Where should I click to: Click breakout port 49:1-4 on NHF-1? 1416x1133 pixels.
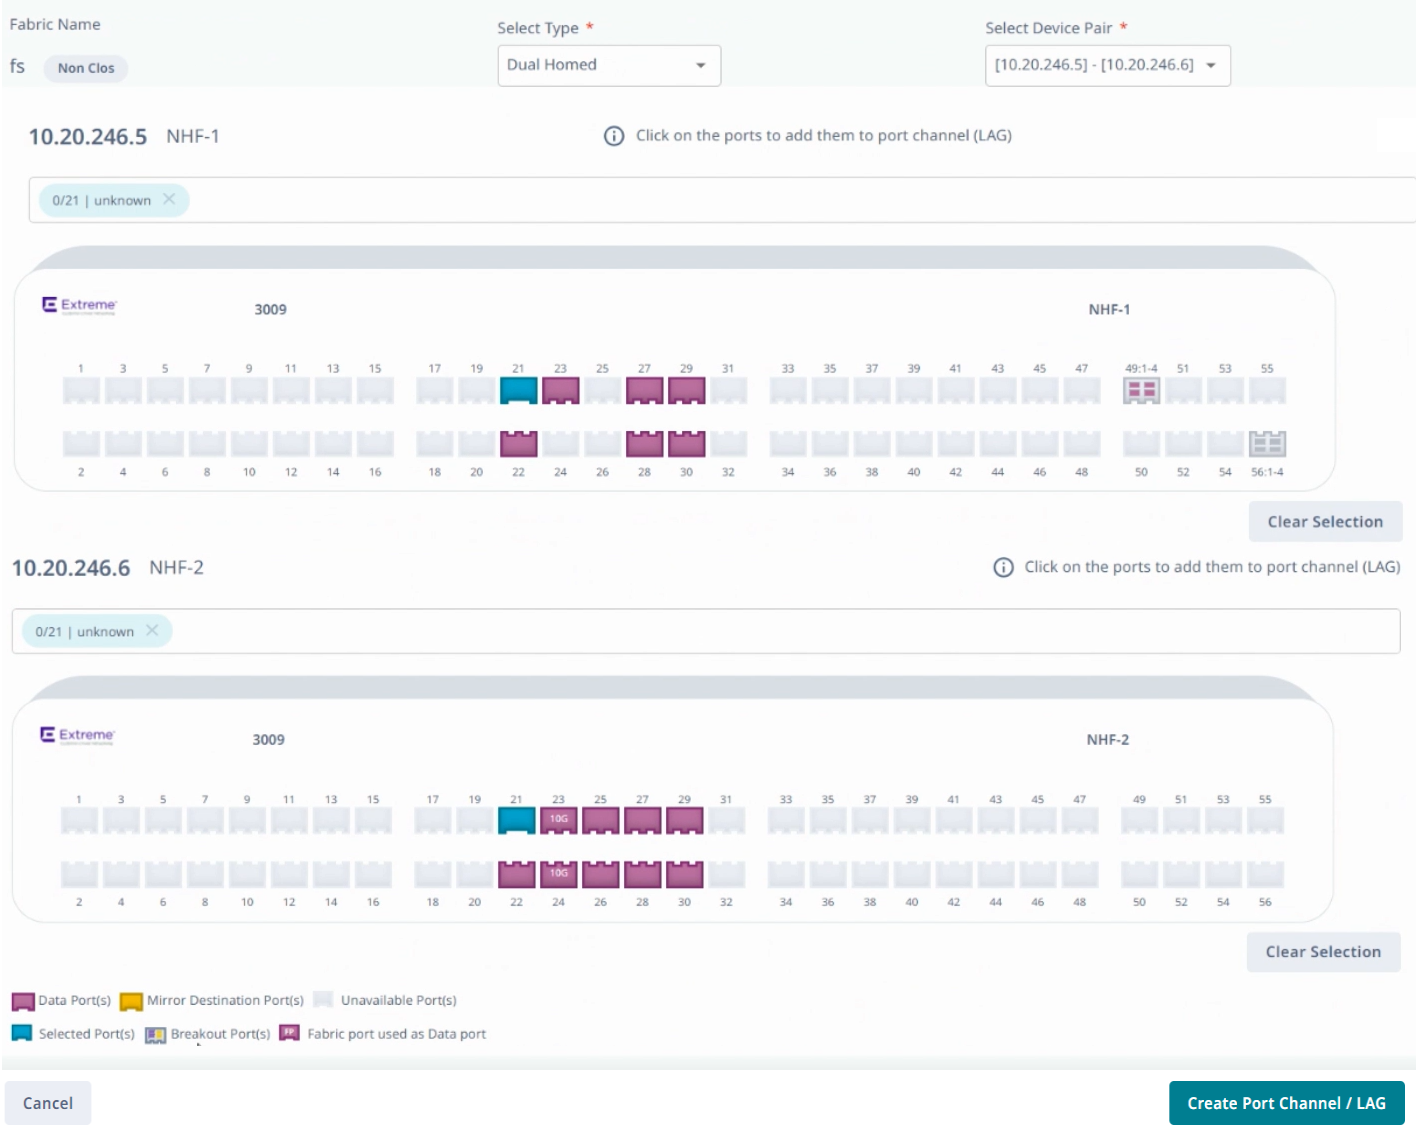[x=1141, y=390]
